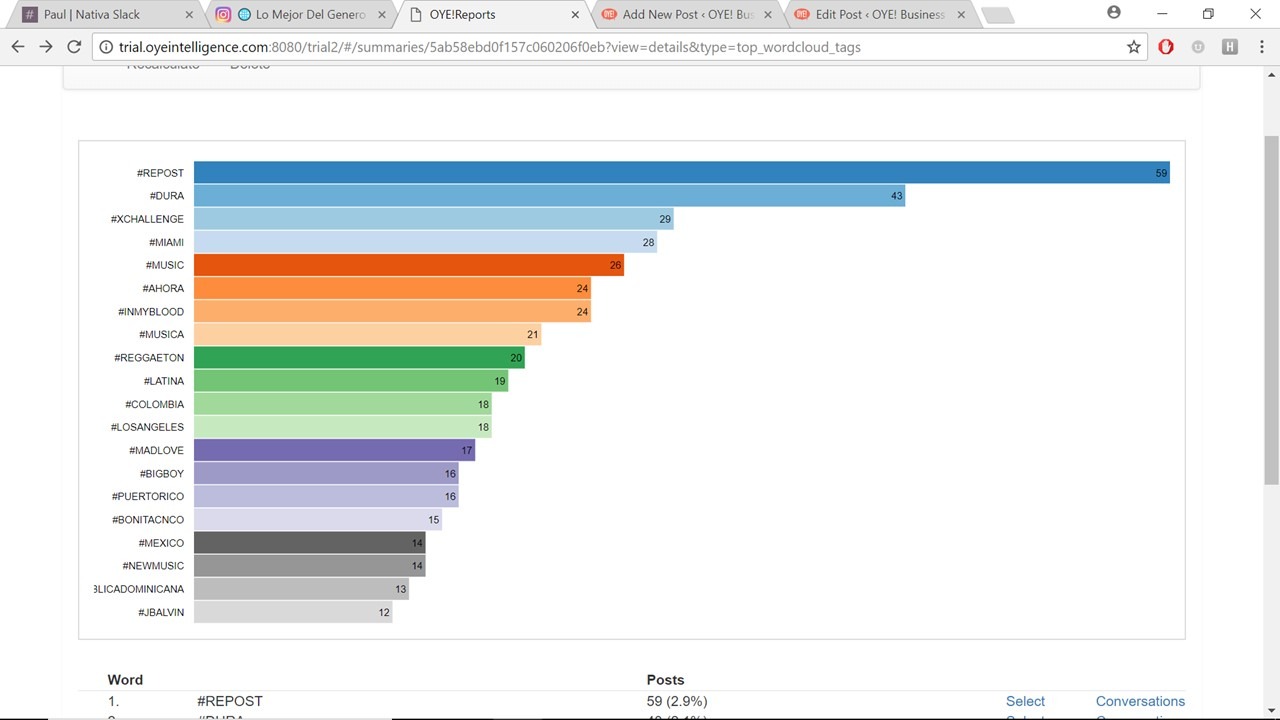Viewport: 1280px width, 720px height.
Task: Click the #REPOST blue bar
Action: coord(680,173)
